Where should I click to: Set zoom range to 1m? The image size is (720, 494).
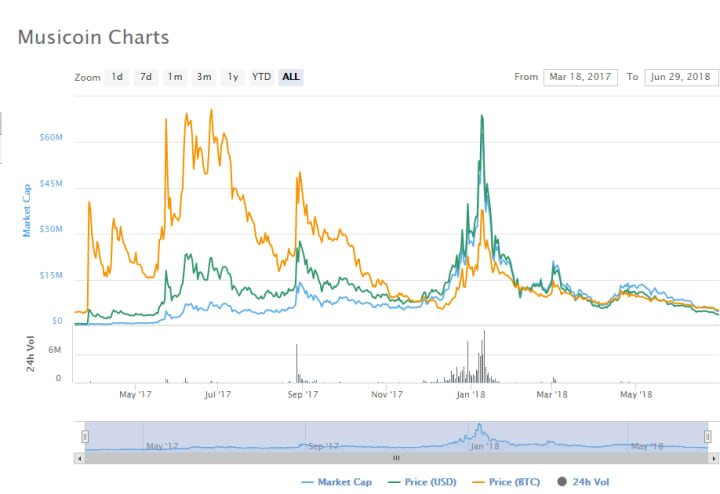click(175, 77)
